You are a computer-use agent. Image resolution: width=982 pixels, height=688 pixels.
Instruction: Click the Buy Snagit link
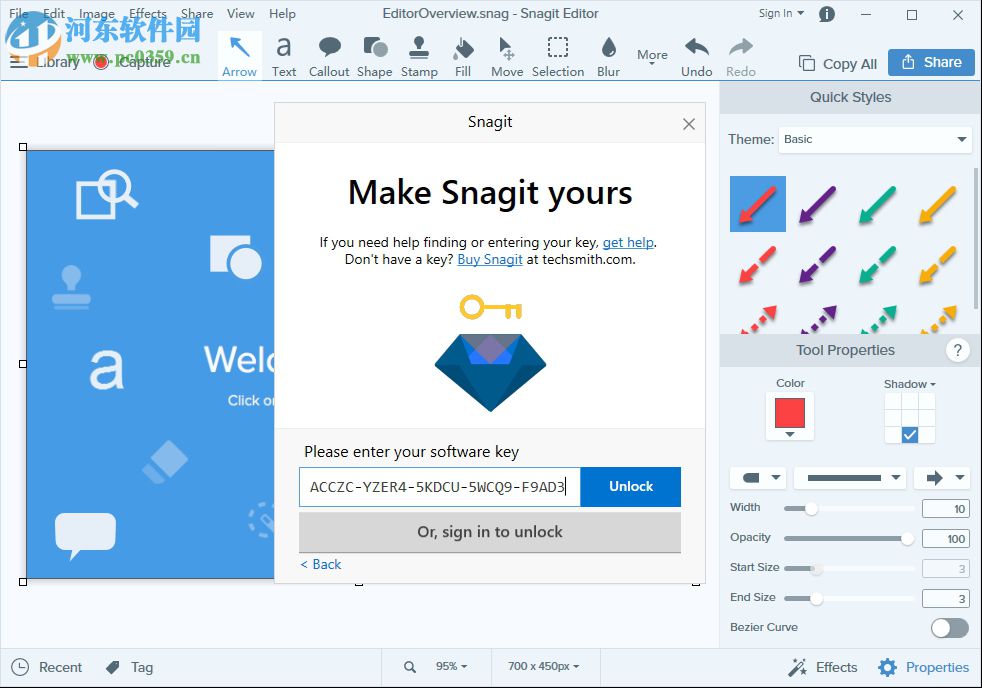click(490, 259)
